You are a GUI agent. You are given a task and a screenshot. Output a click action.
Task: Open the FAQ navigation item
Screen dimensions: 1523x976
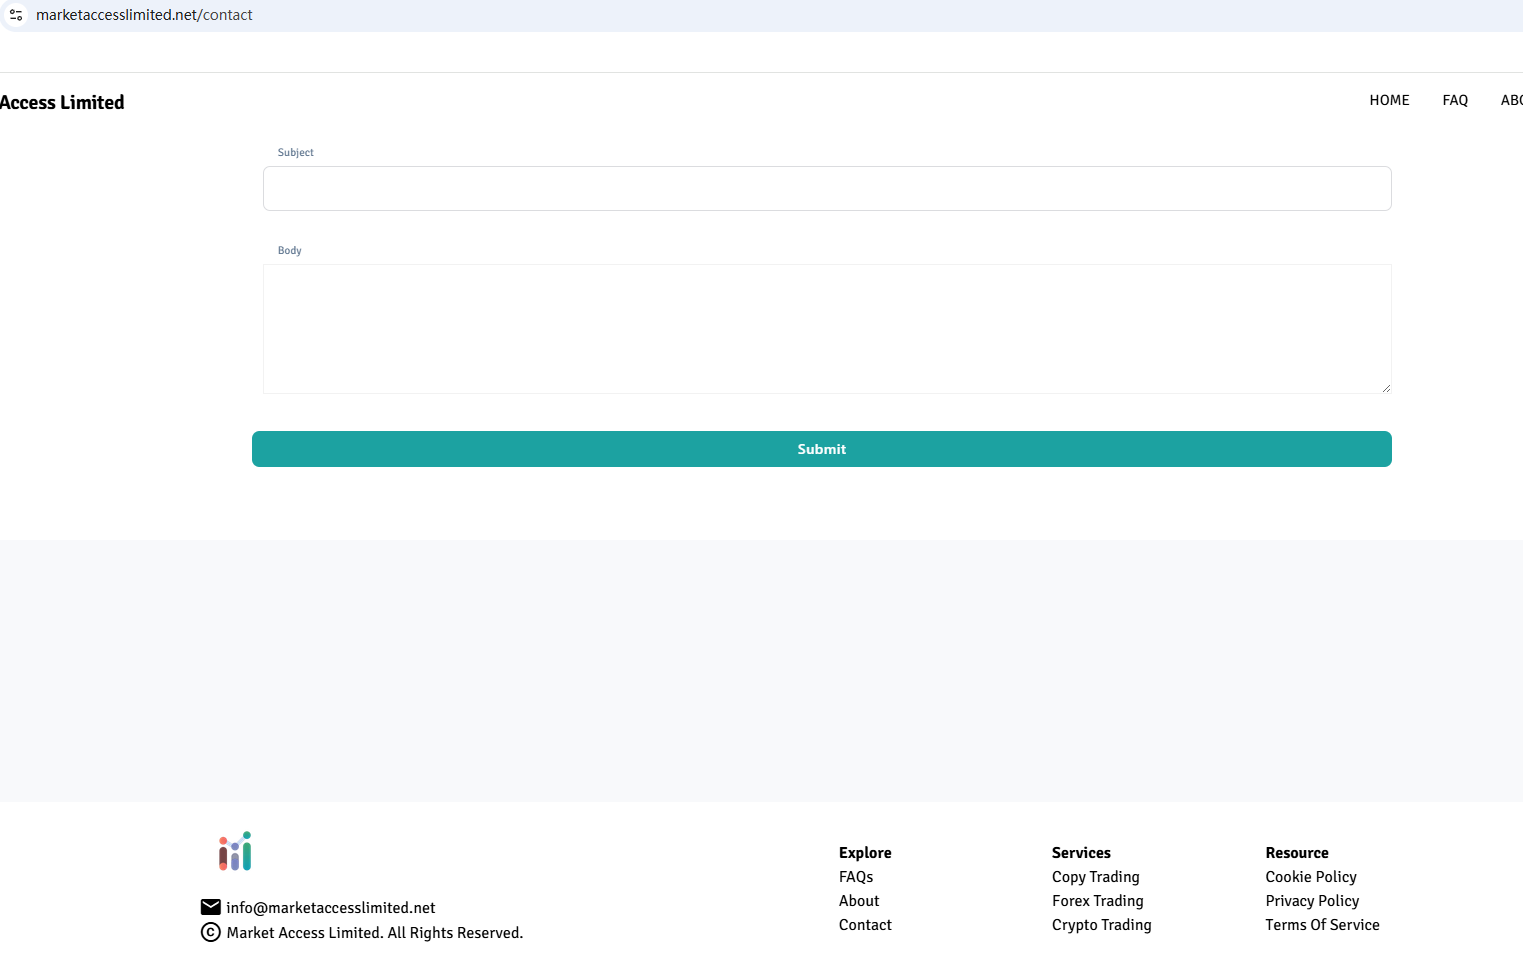(1455, 100)
